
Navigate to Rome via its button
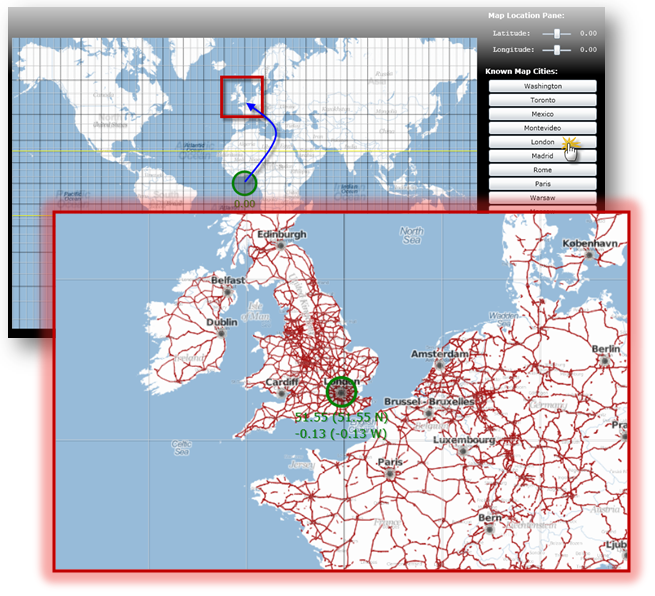tap(543, 170)
